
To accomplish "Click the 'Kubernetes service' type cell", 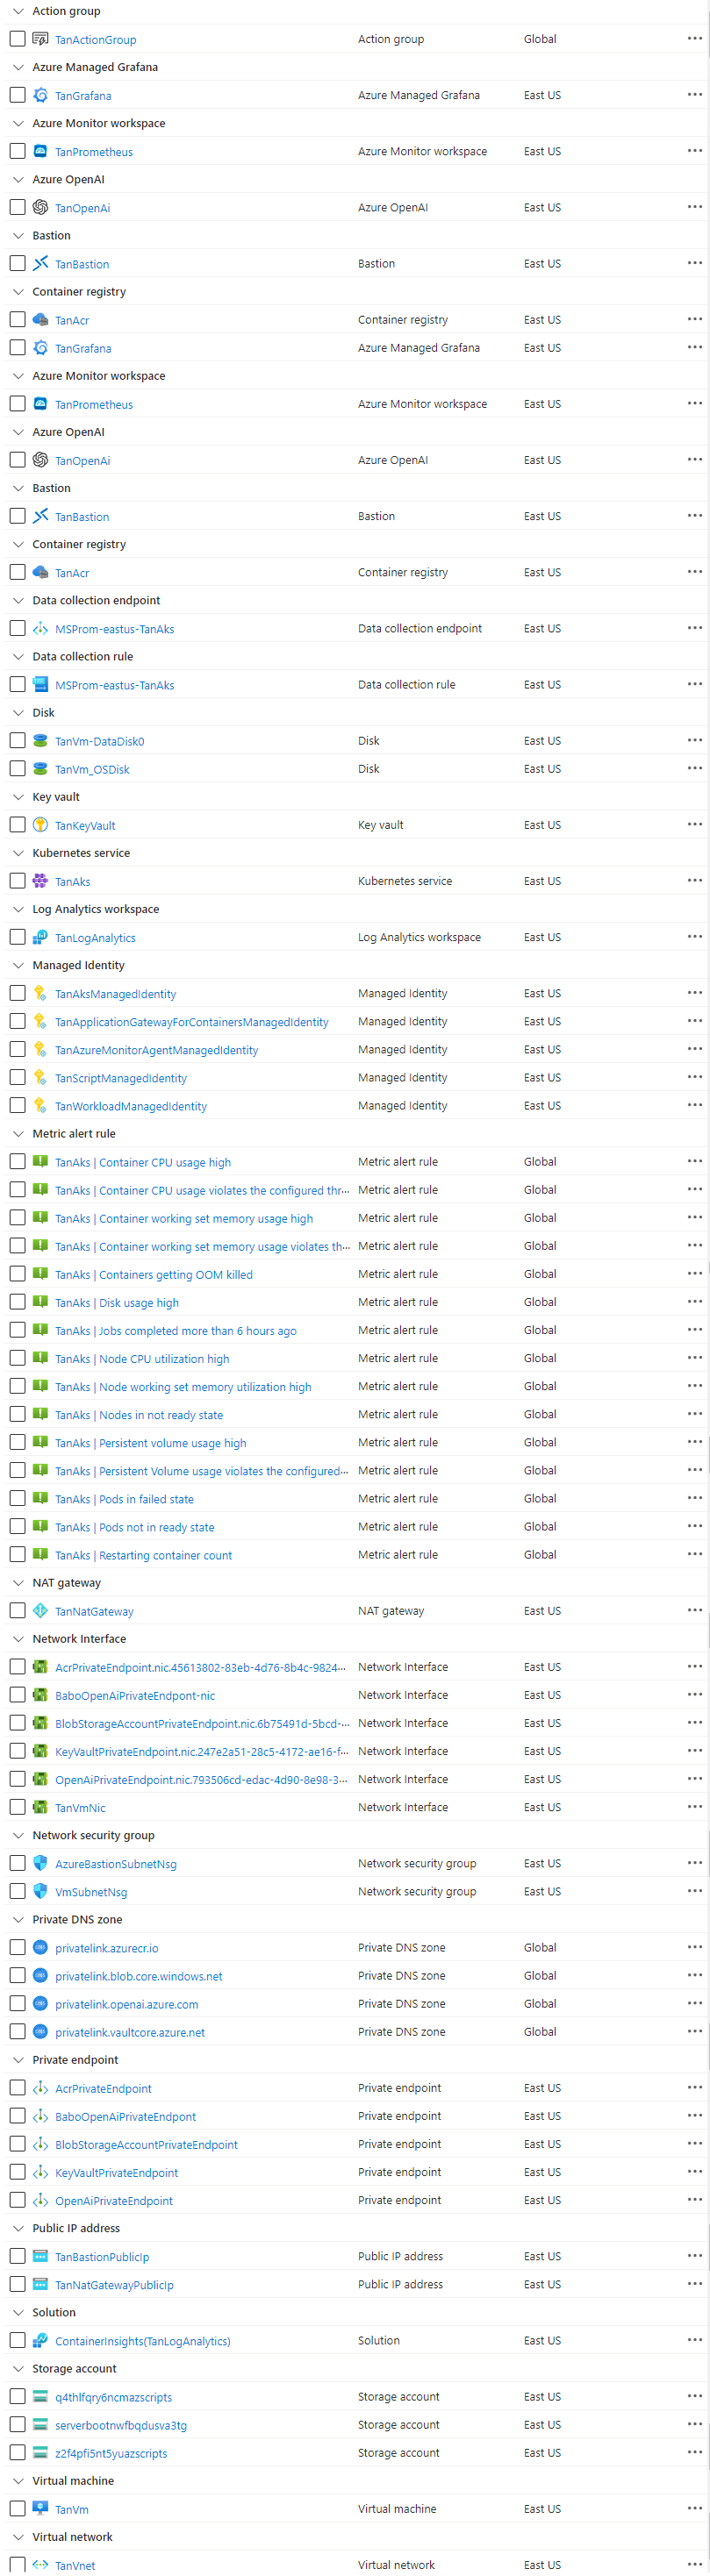I will pyautogui.click(x=405, y=881).
